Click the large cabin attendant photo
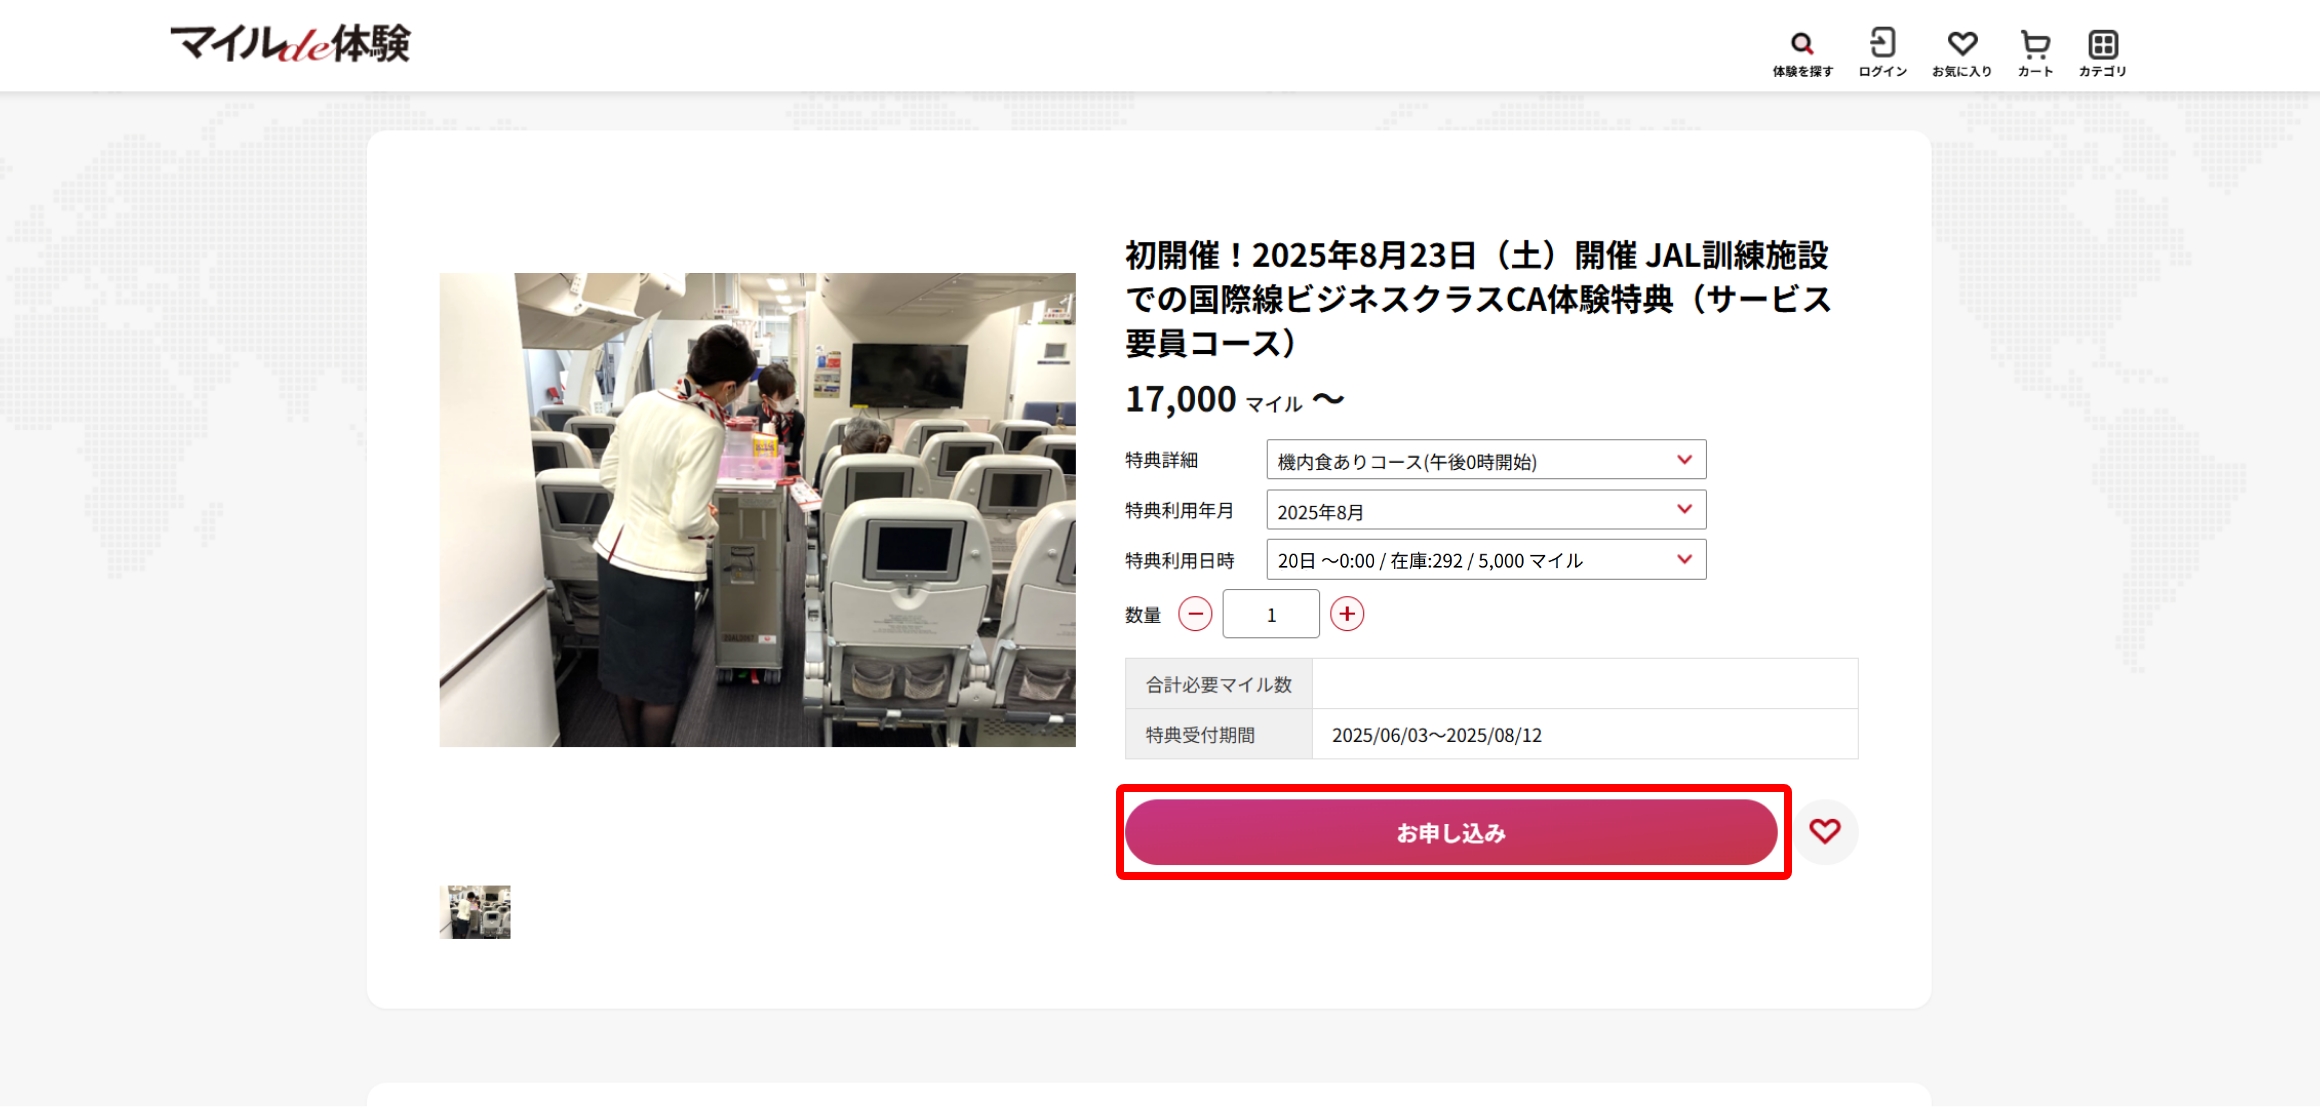The image size is (2320, 1108). (x=758, y=510)
